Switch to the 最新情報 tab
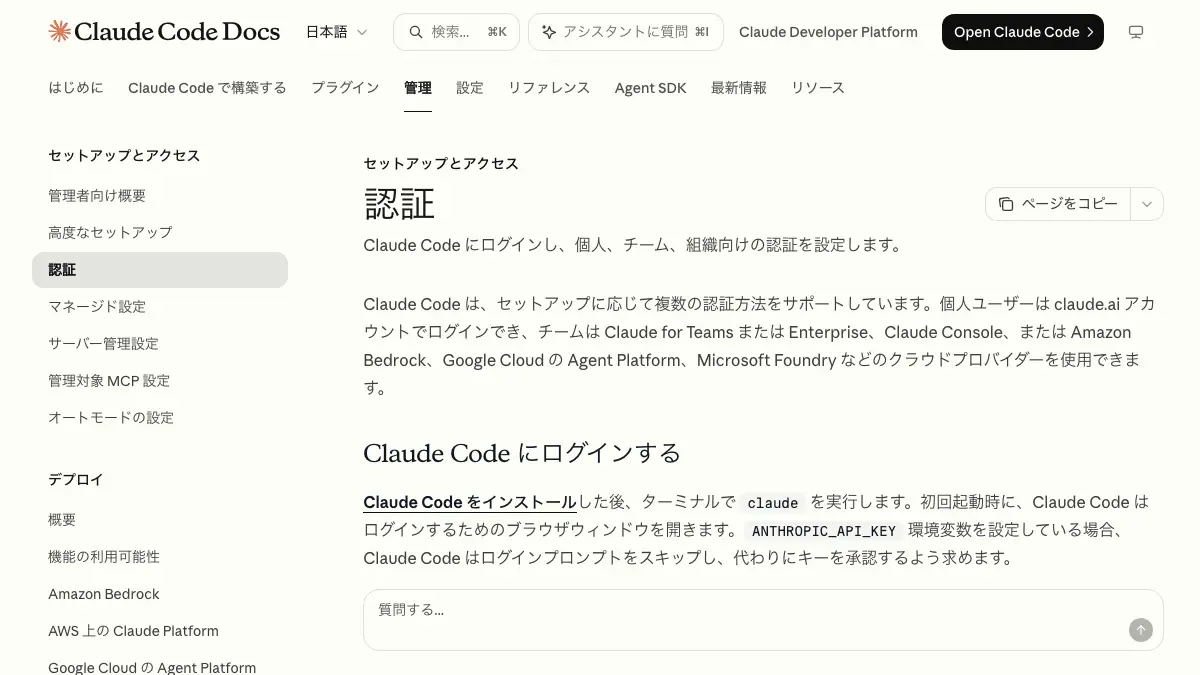Screen dimensions: 1200x675 point(739,88)
